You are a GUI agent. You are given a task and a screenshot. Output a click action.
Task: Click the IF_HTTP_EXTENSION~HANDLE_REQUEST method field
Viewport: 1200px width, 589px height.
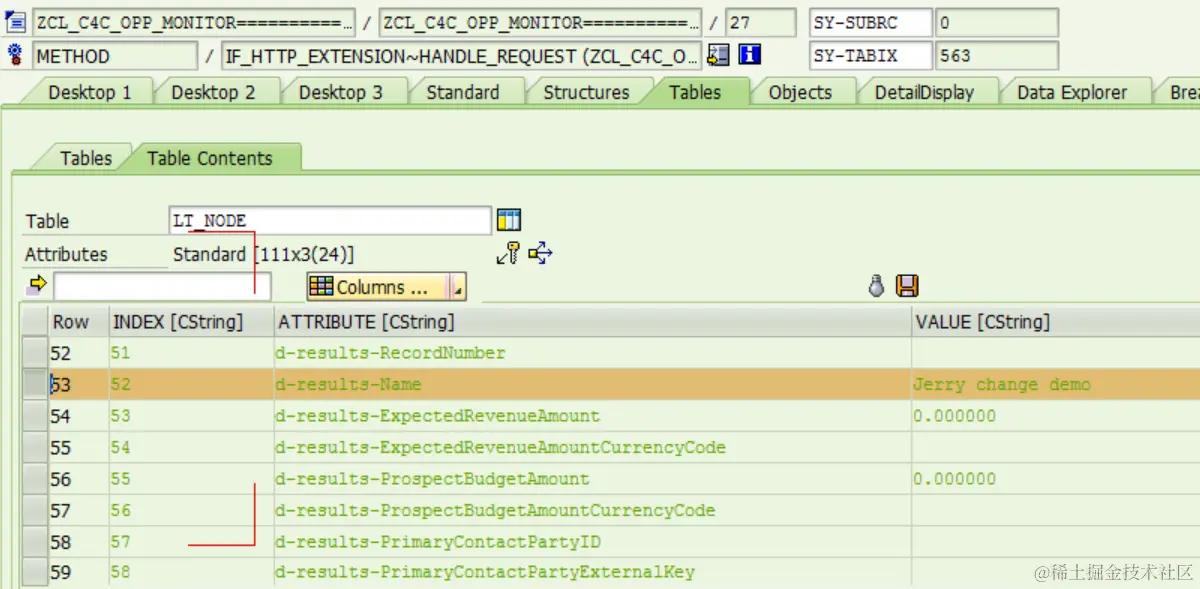pos(462,56)
